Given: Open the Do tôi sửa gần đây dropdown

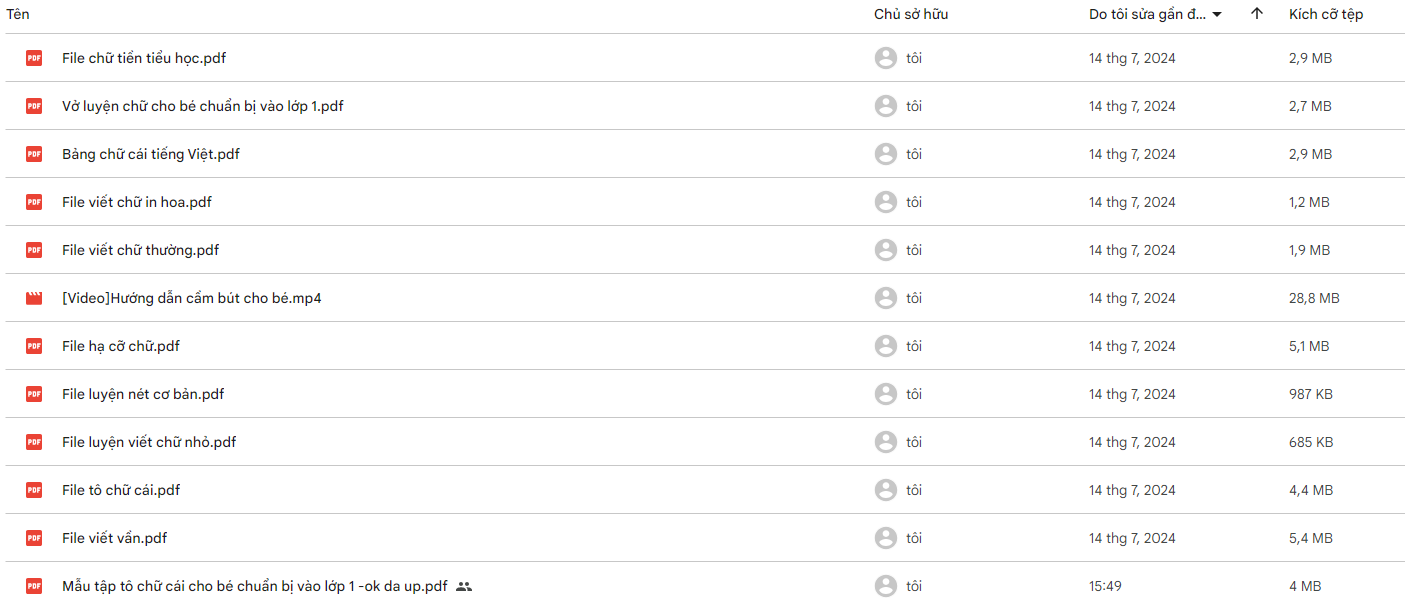Looking at the screenshot, I should coord(1156,14).
